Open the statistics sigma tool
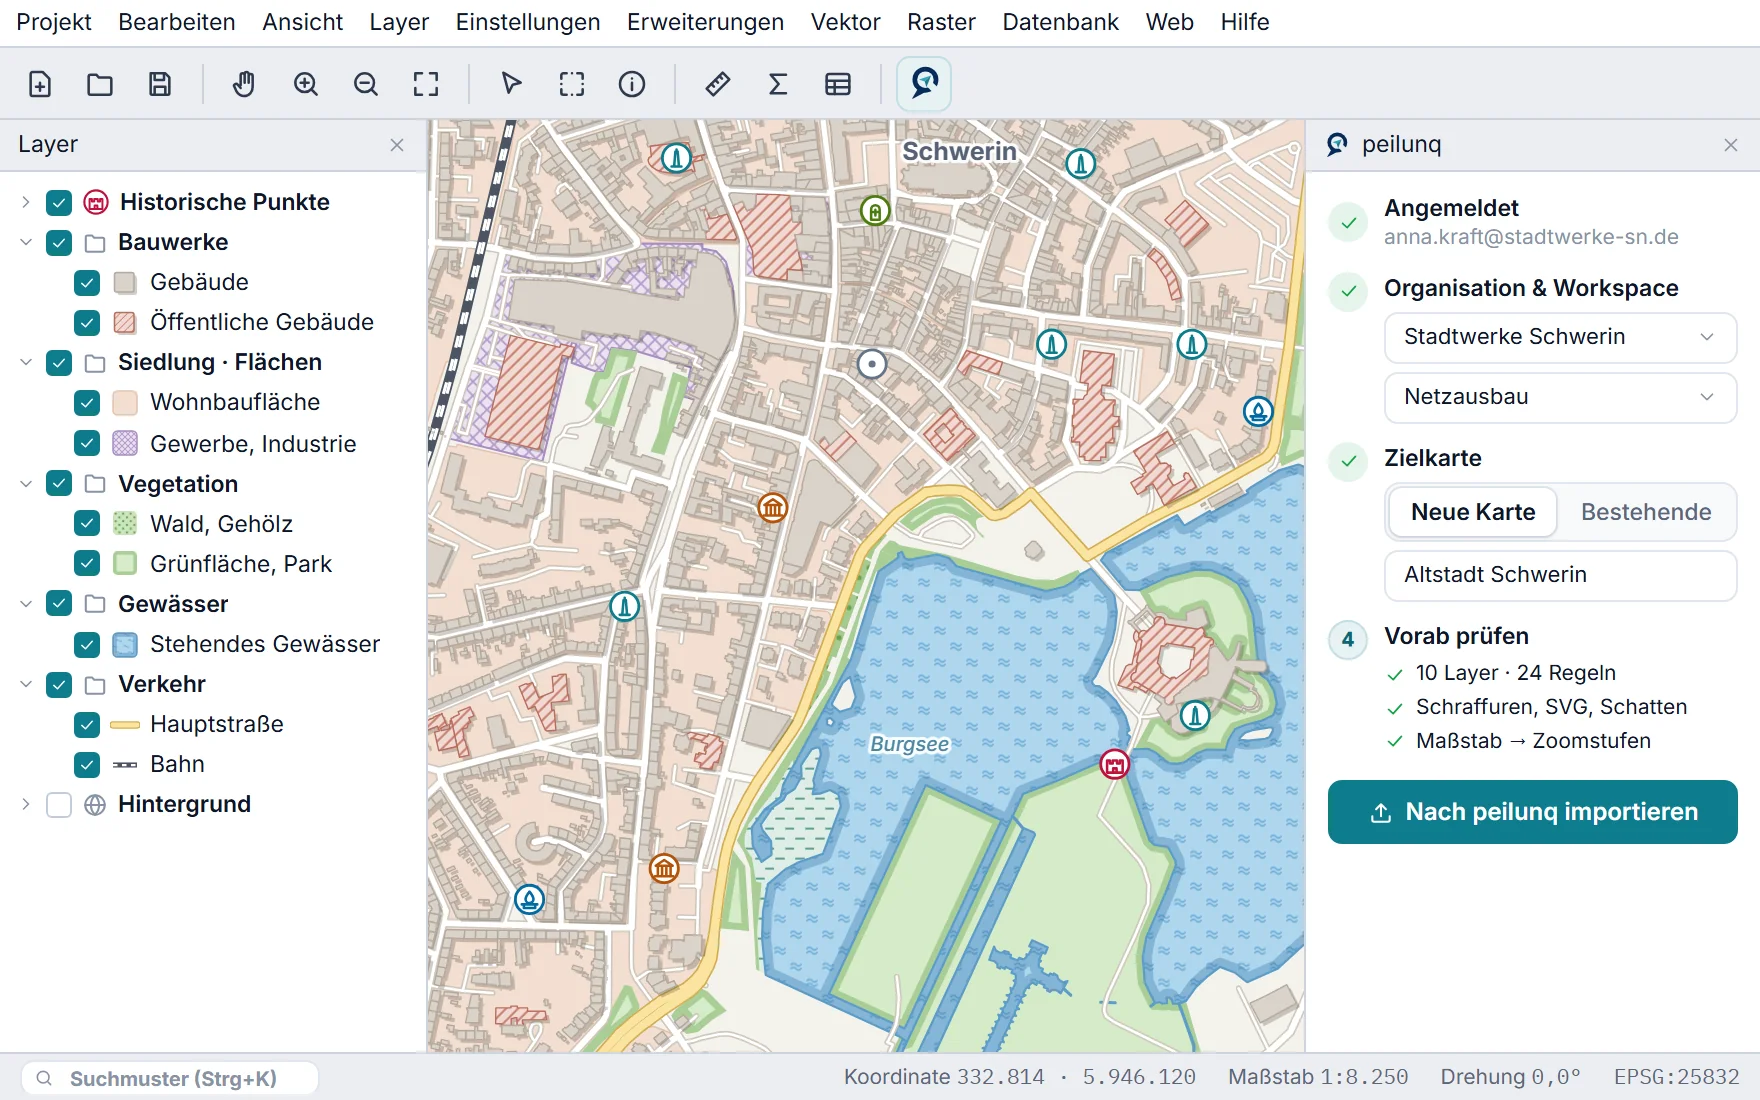 pyautogui.click(x=778, y=84)
